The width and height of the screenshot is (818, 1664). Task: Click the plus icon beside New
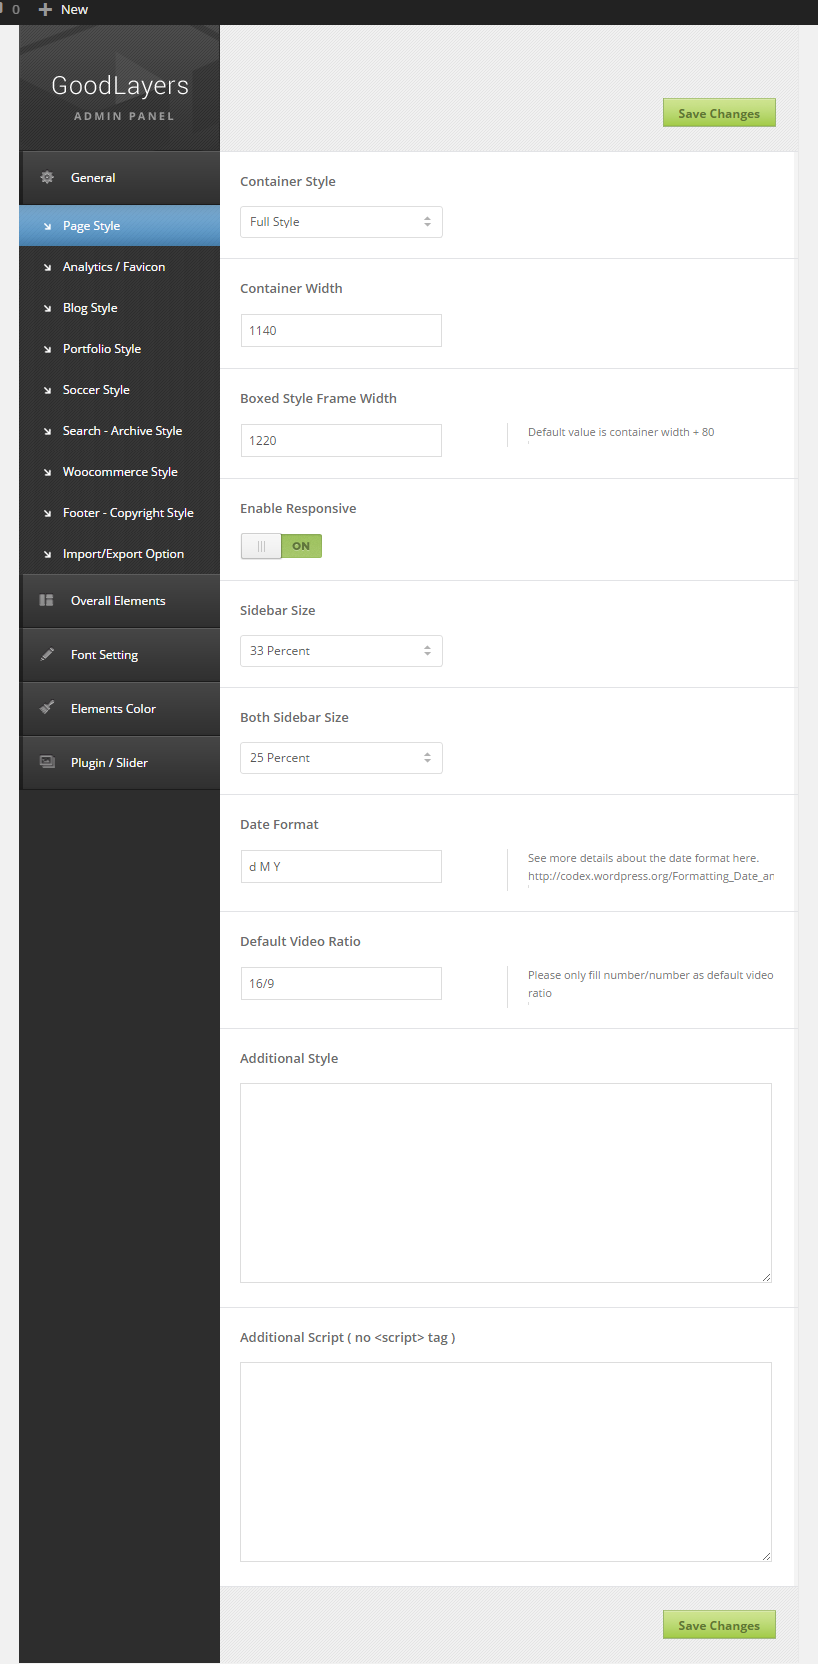tap(45, 10)
